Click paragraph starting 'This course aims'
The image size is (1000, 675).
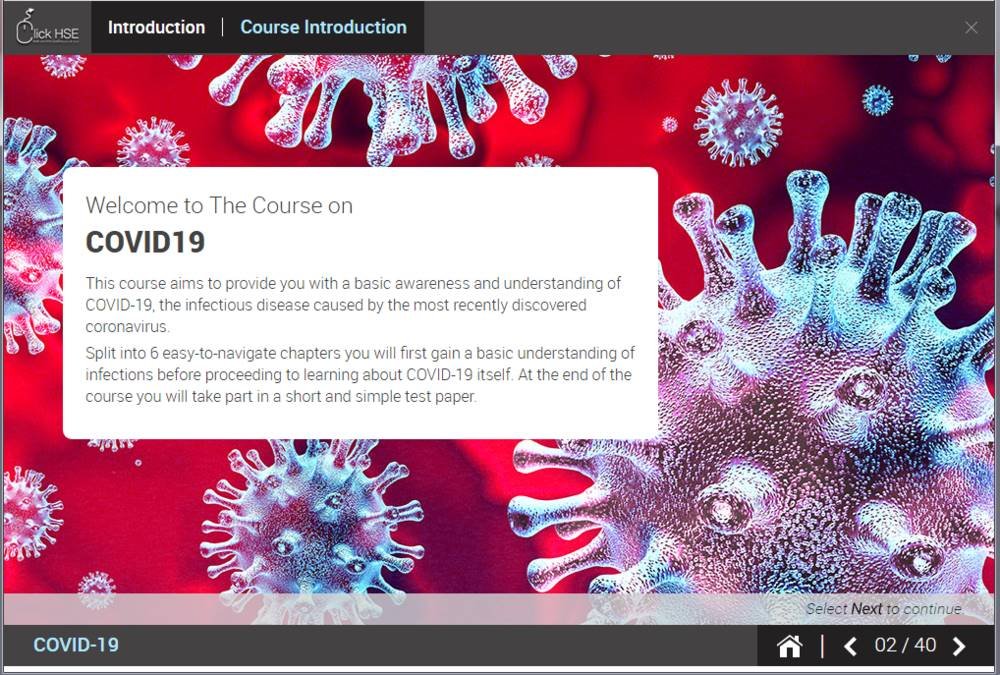[x=353, y=305]
